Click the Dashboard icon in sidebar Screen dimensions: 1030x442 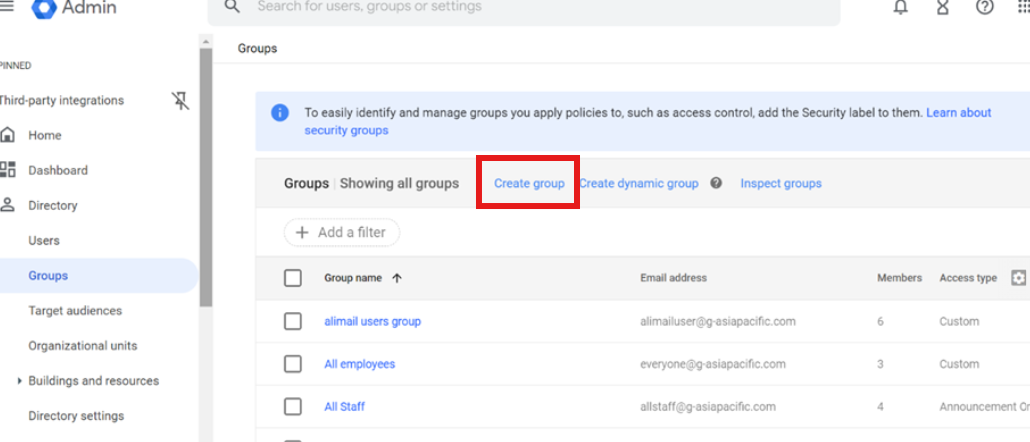tap(8, 170)
